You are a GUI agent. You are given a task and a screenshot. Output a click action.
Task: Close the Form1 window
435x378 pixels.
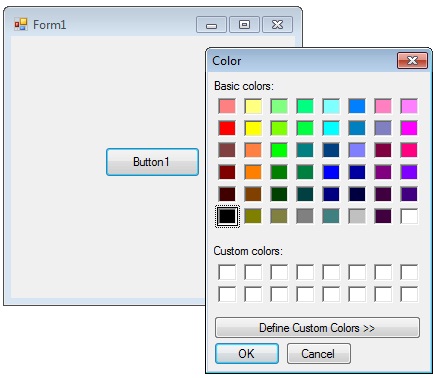[277, 25]
